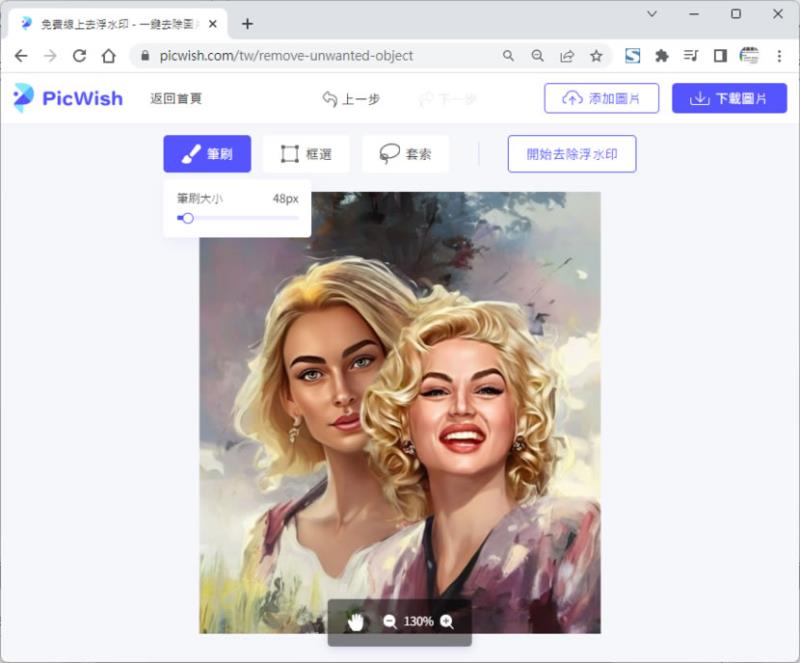Zoom in with the plus magnifier
Screen dimensions: 800x663
[x=447, y=621]
